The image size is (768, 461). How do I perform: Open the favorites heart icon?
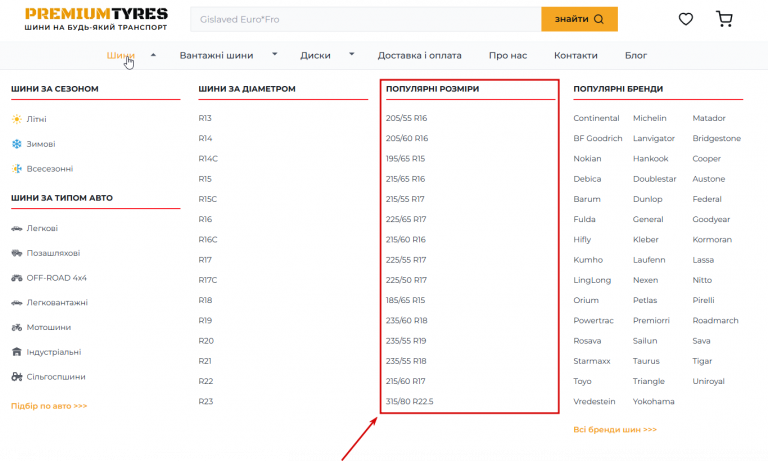[686, 19]
